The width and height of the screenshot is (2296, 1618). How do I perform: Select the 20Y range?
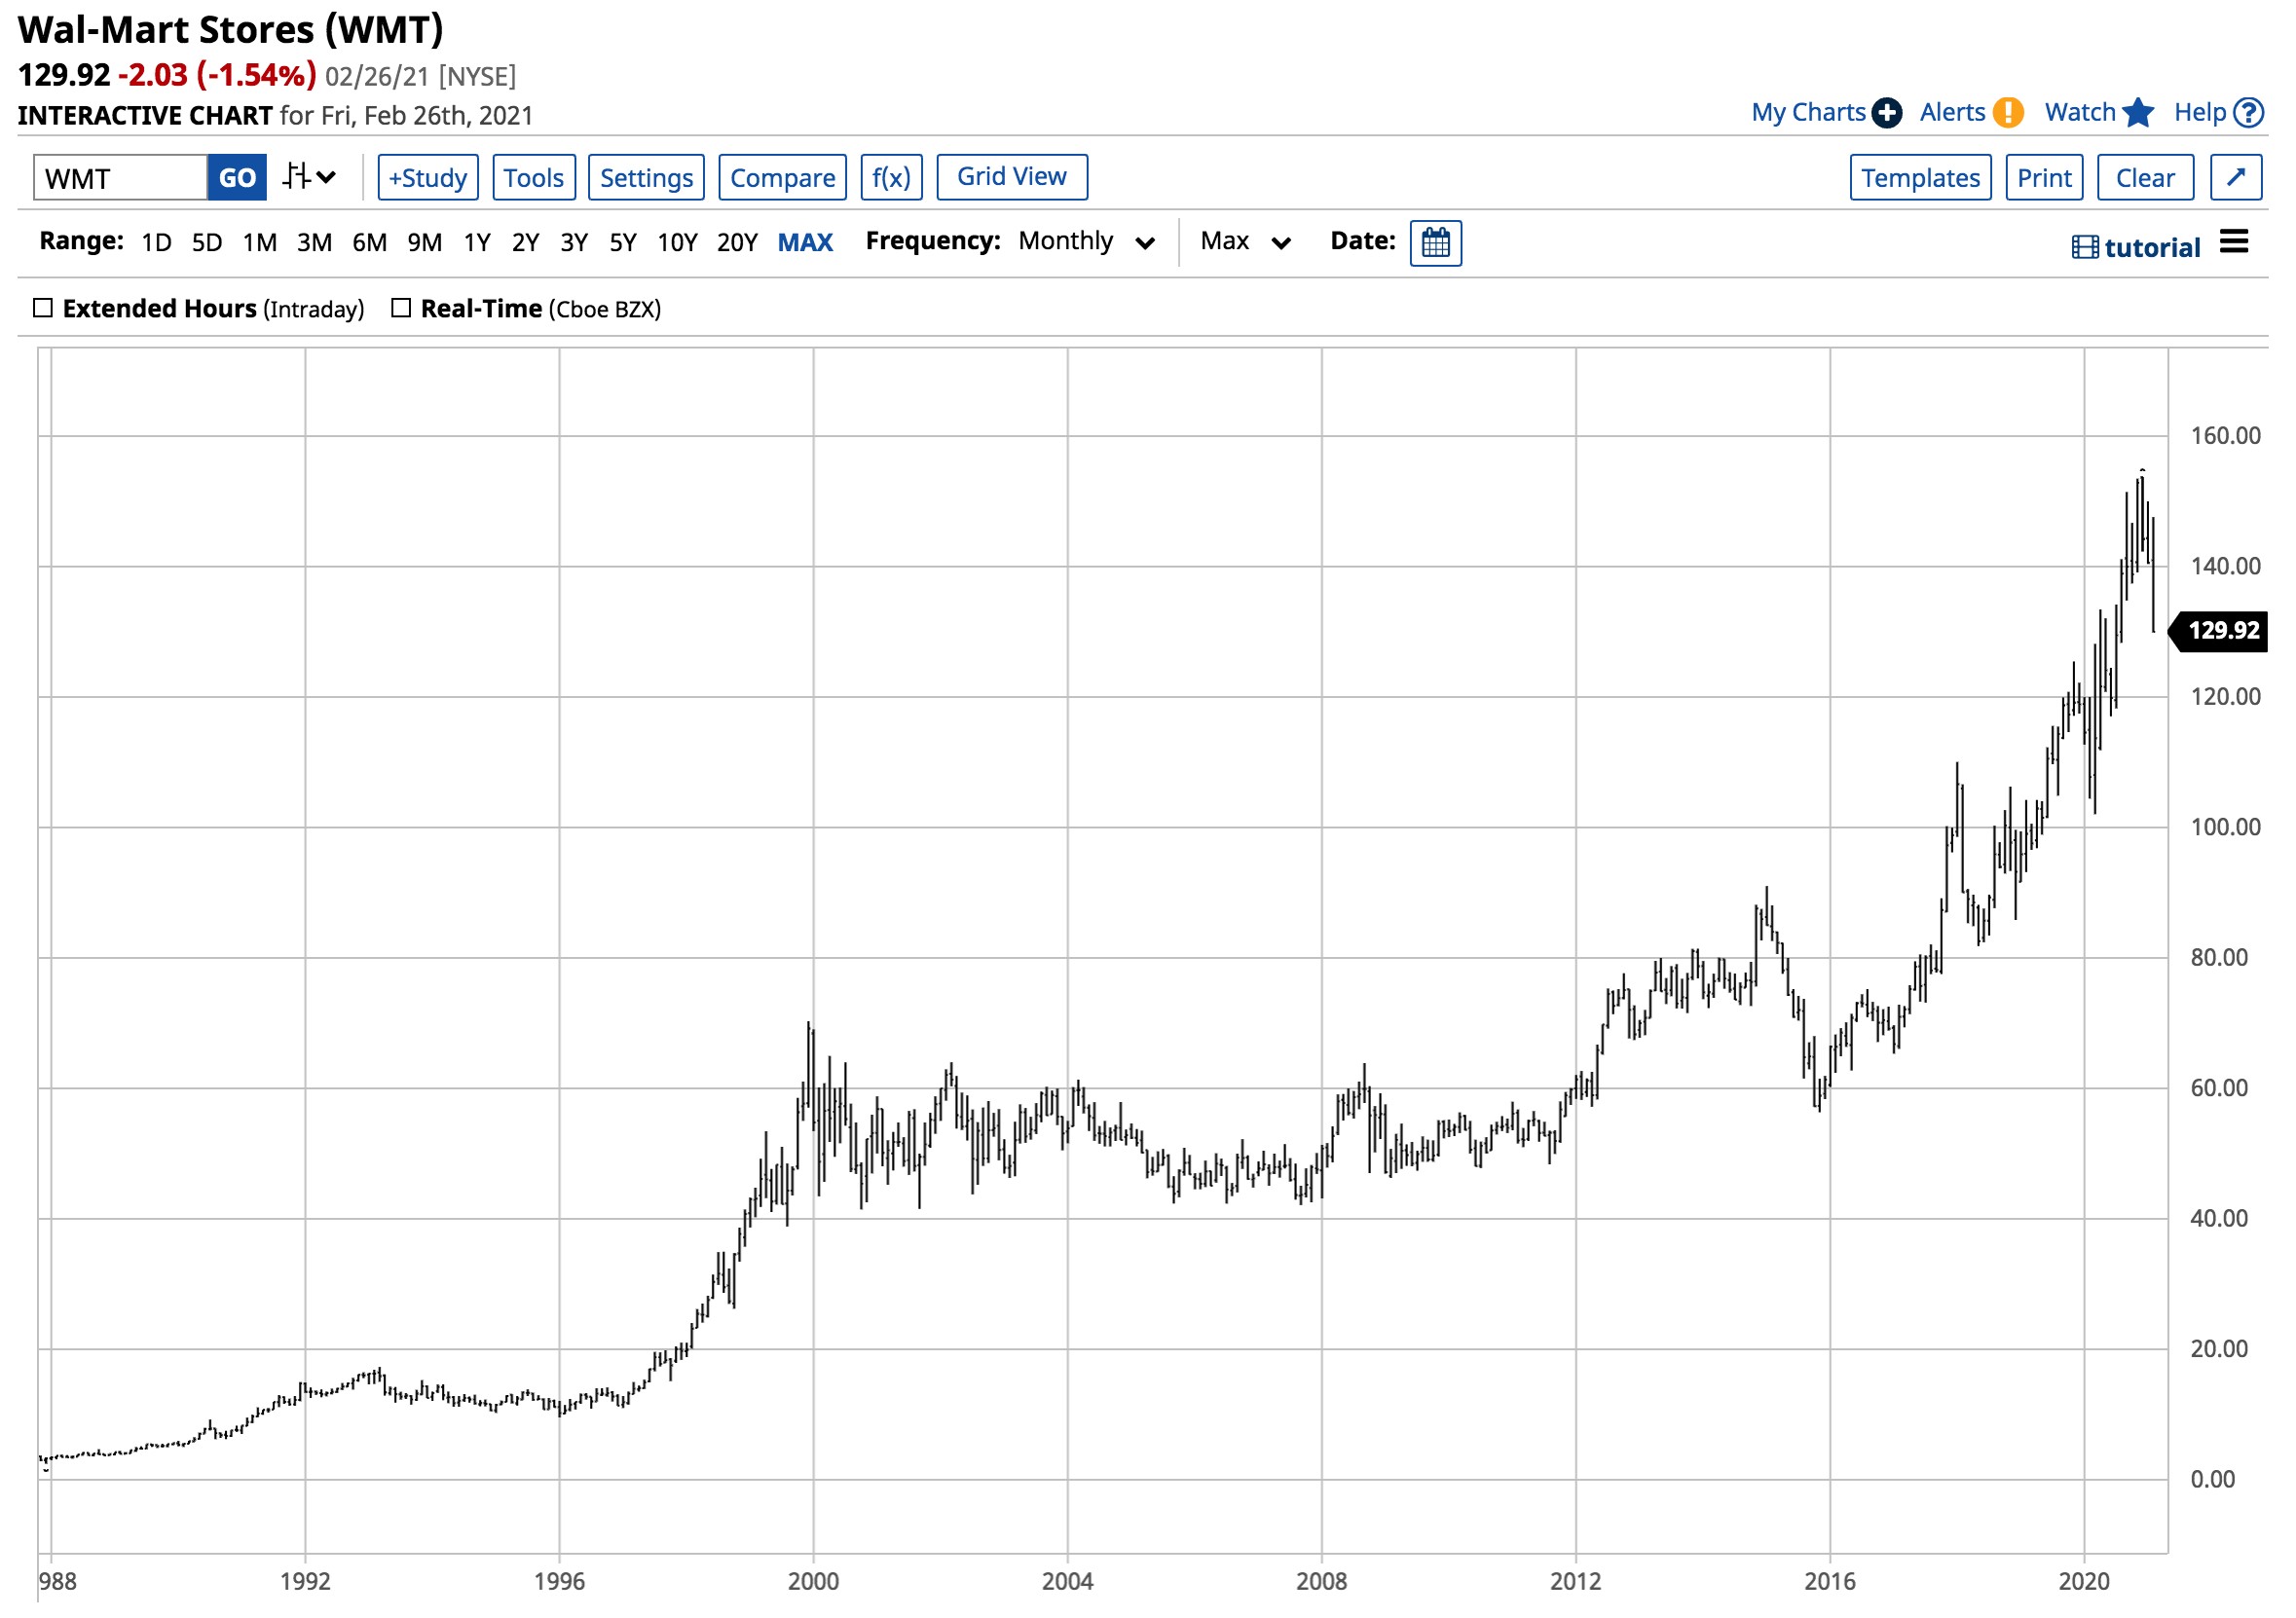(737, 242)
